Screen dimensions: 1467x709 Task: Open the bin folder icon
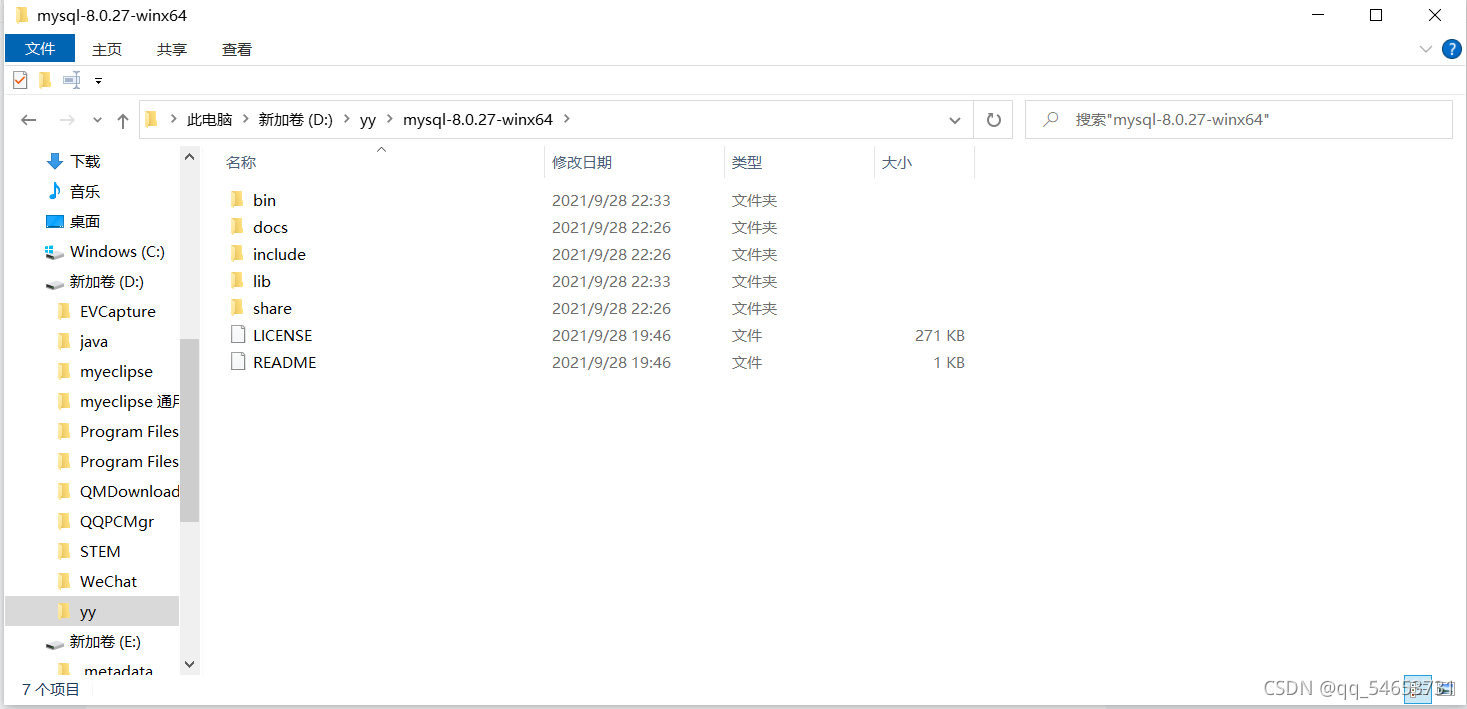(x=237, y=200)
